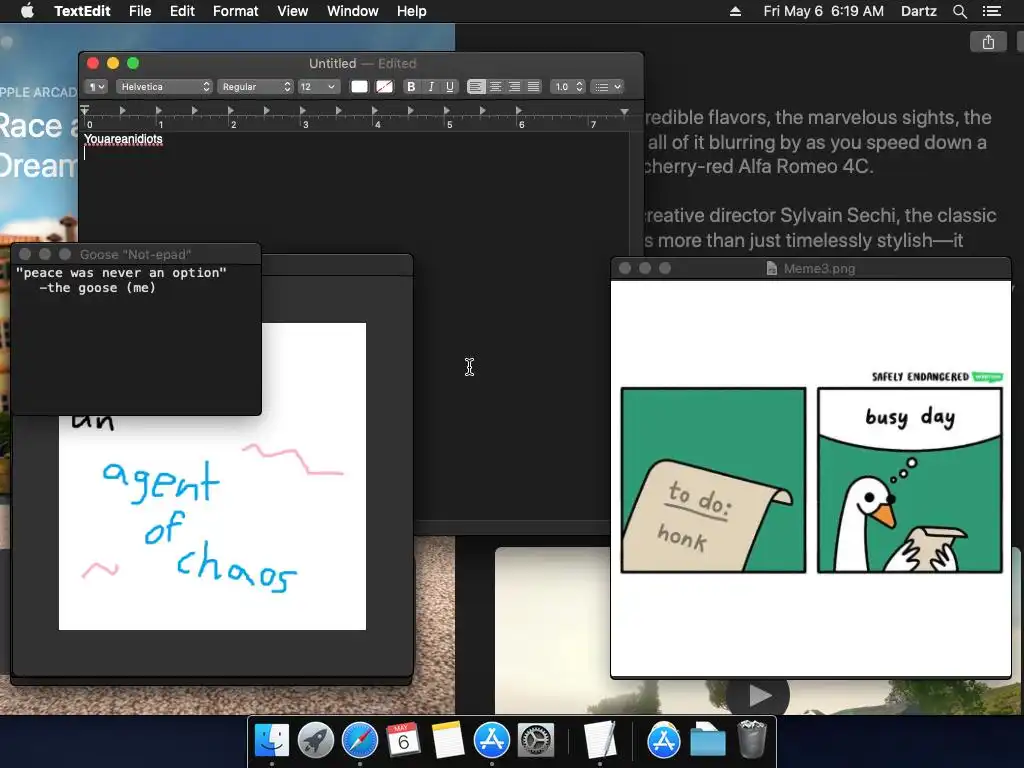
Task: Open the Trash in the Dock
Action: (752, 741)
